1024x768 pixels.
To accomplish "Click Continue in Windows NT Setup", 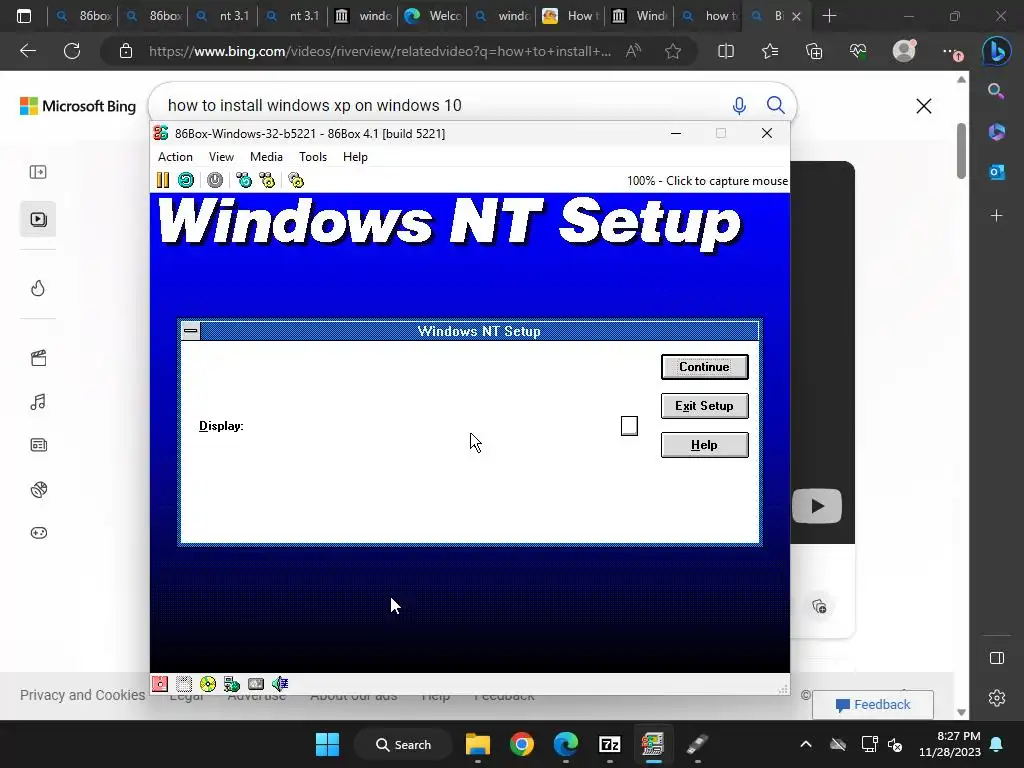I will tap(705, 367).
